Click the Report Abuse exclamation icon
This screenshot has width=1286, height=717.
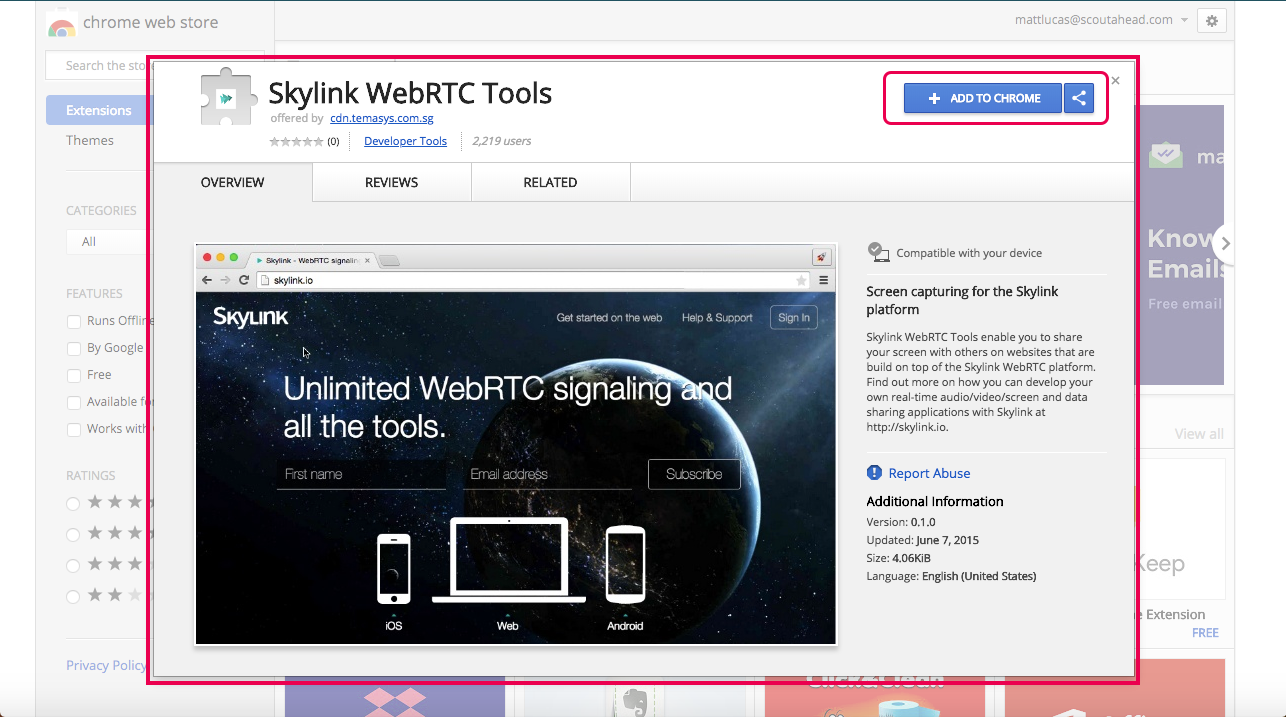(875, 473)
